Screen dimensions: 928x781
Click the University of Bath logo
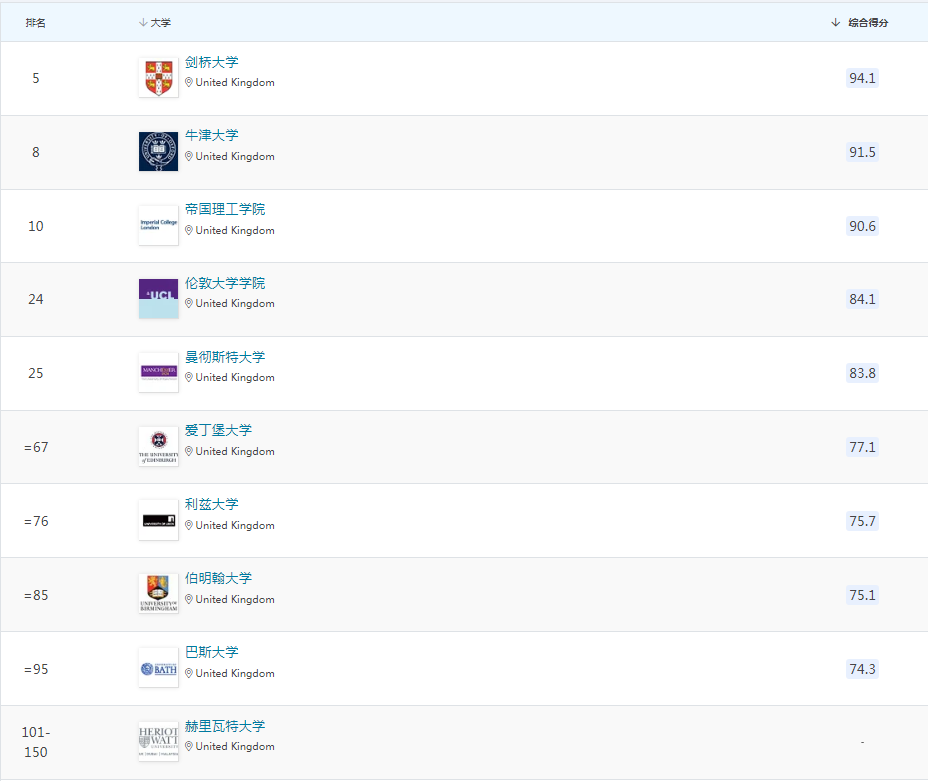click(x=158, y=669)
